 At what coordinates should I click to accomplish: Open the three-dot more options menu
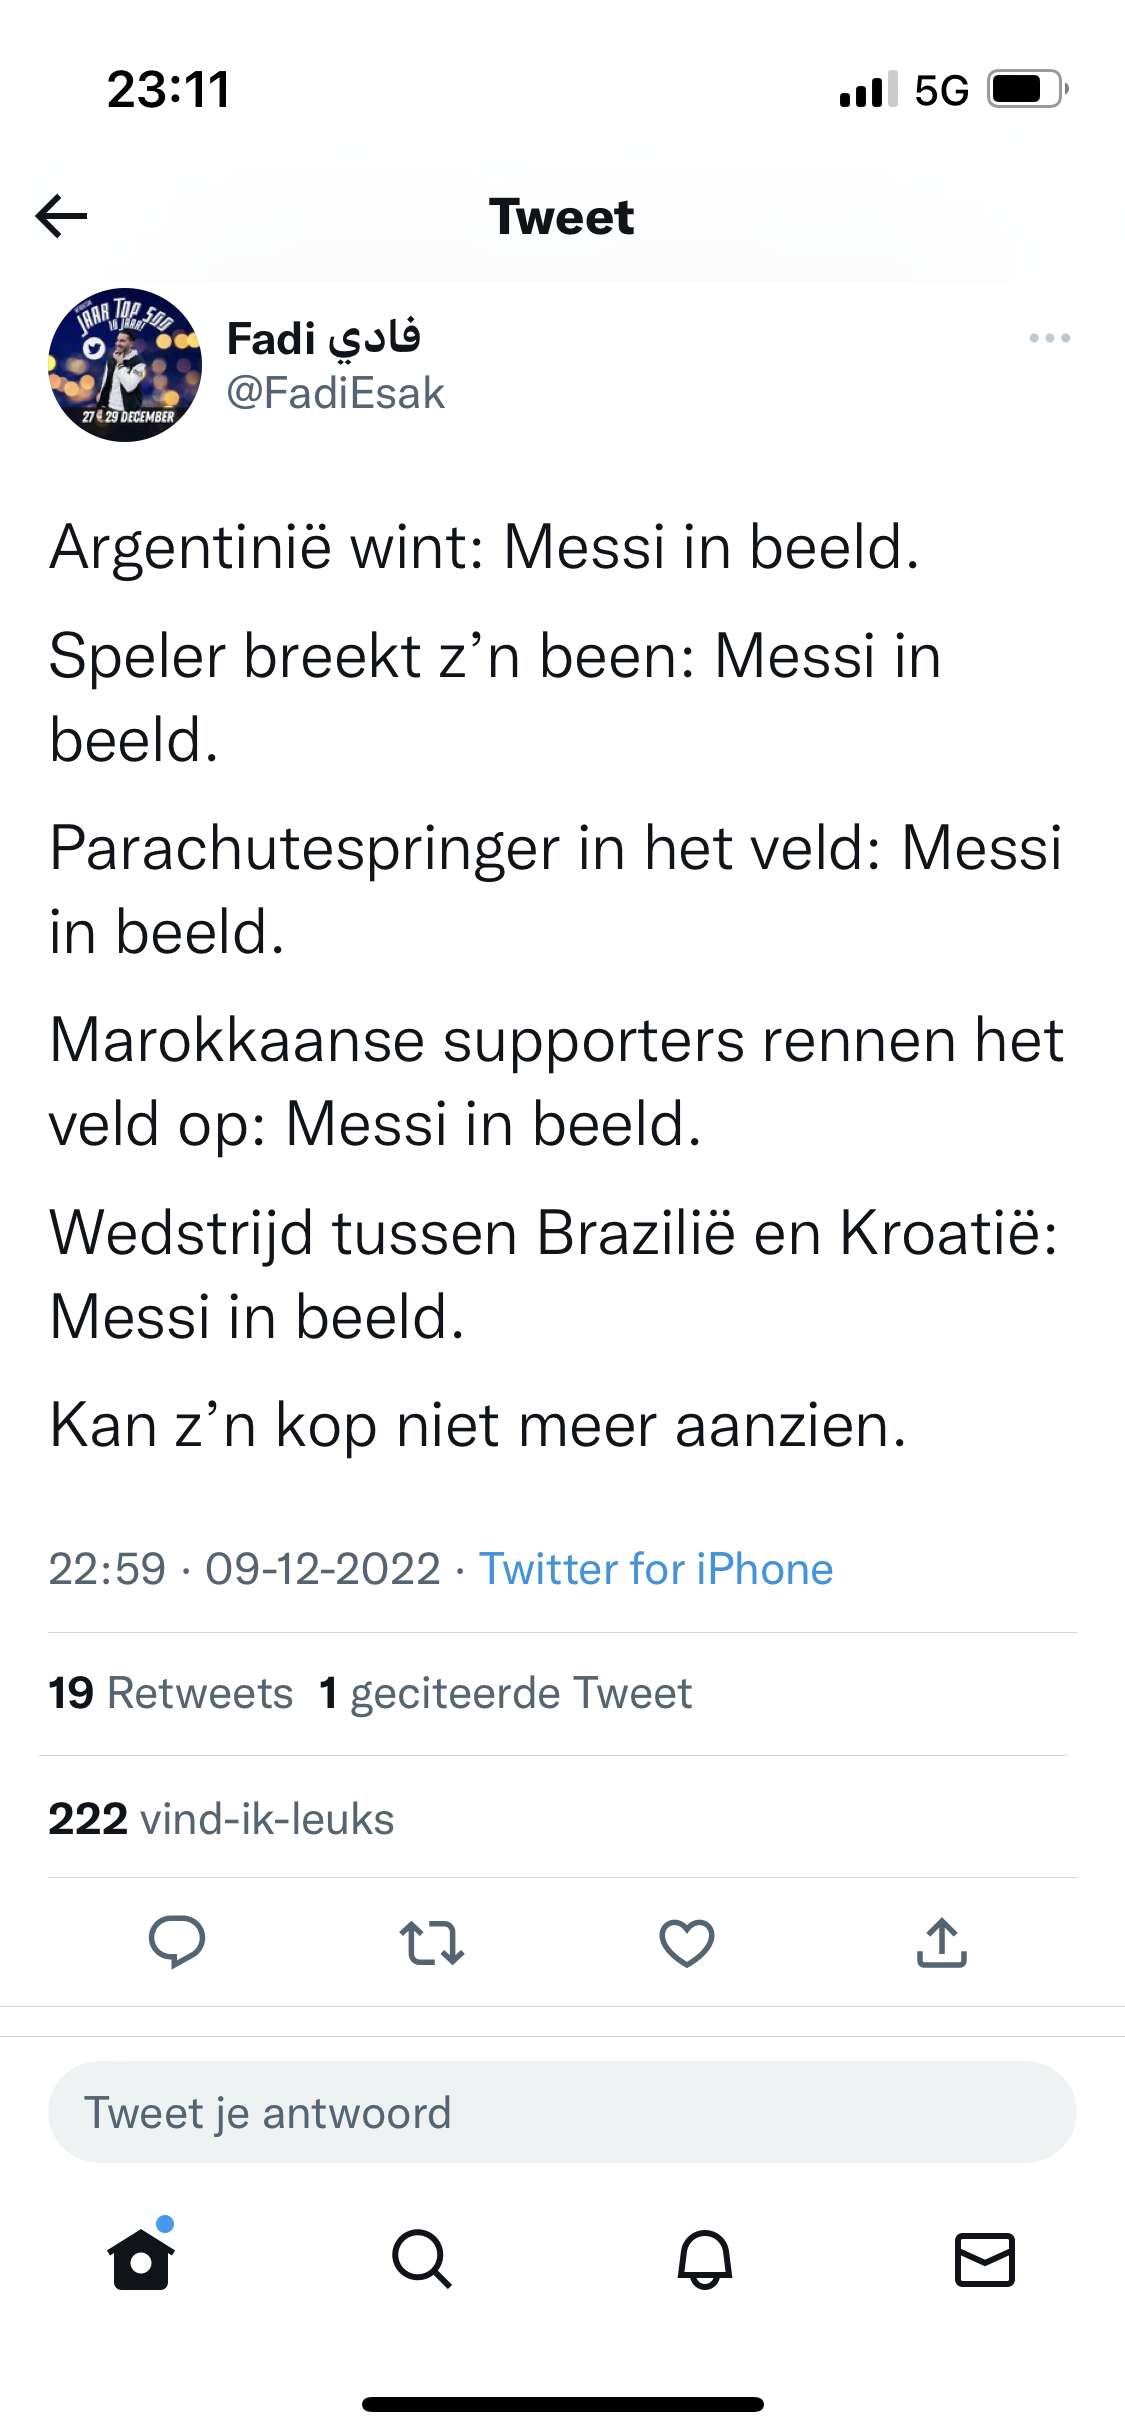coord(1049,339)
